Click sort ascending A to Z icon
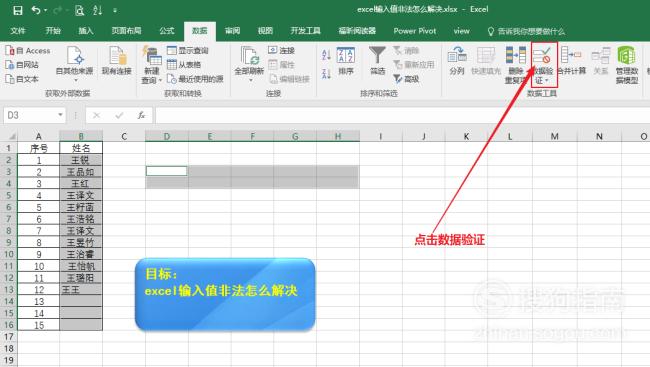650x367 pixels. point(326,54)
